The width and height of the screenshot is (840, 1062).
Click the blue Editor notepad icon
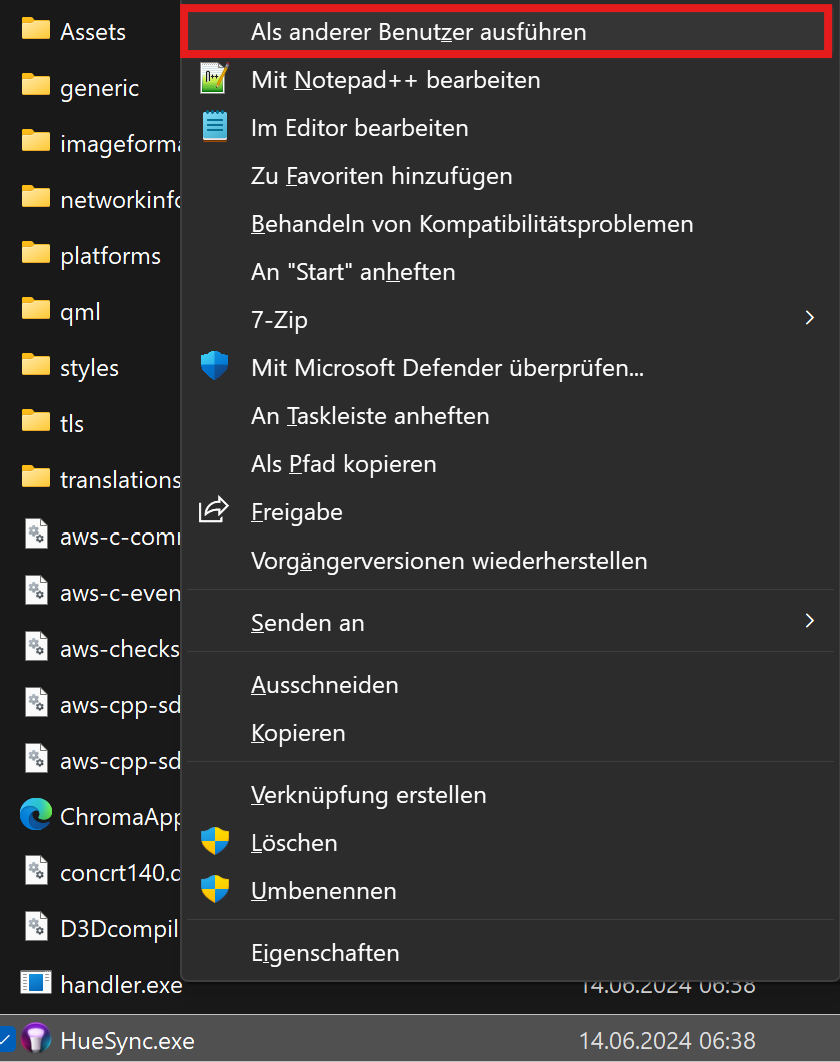click(215, 127)
